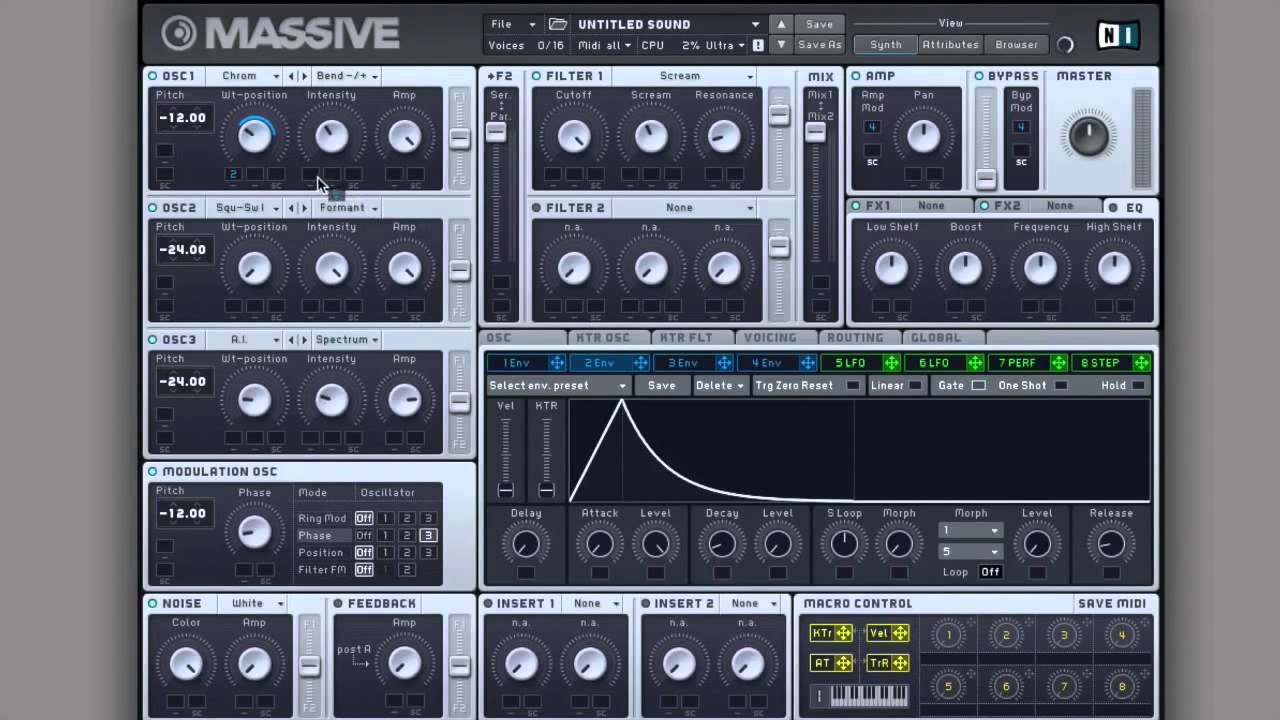This screenshot has height=720, width=1280.
Task: Click the up arrow for the previous sound
Action: point(782,24)
